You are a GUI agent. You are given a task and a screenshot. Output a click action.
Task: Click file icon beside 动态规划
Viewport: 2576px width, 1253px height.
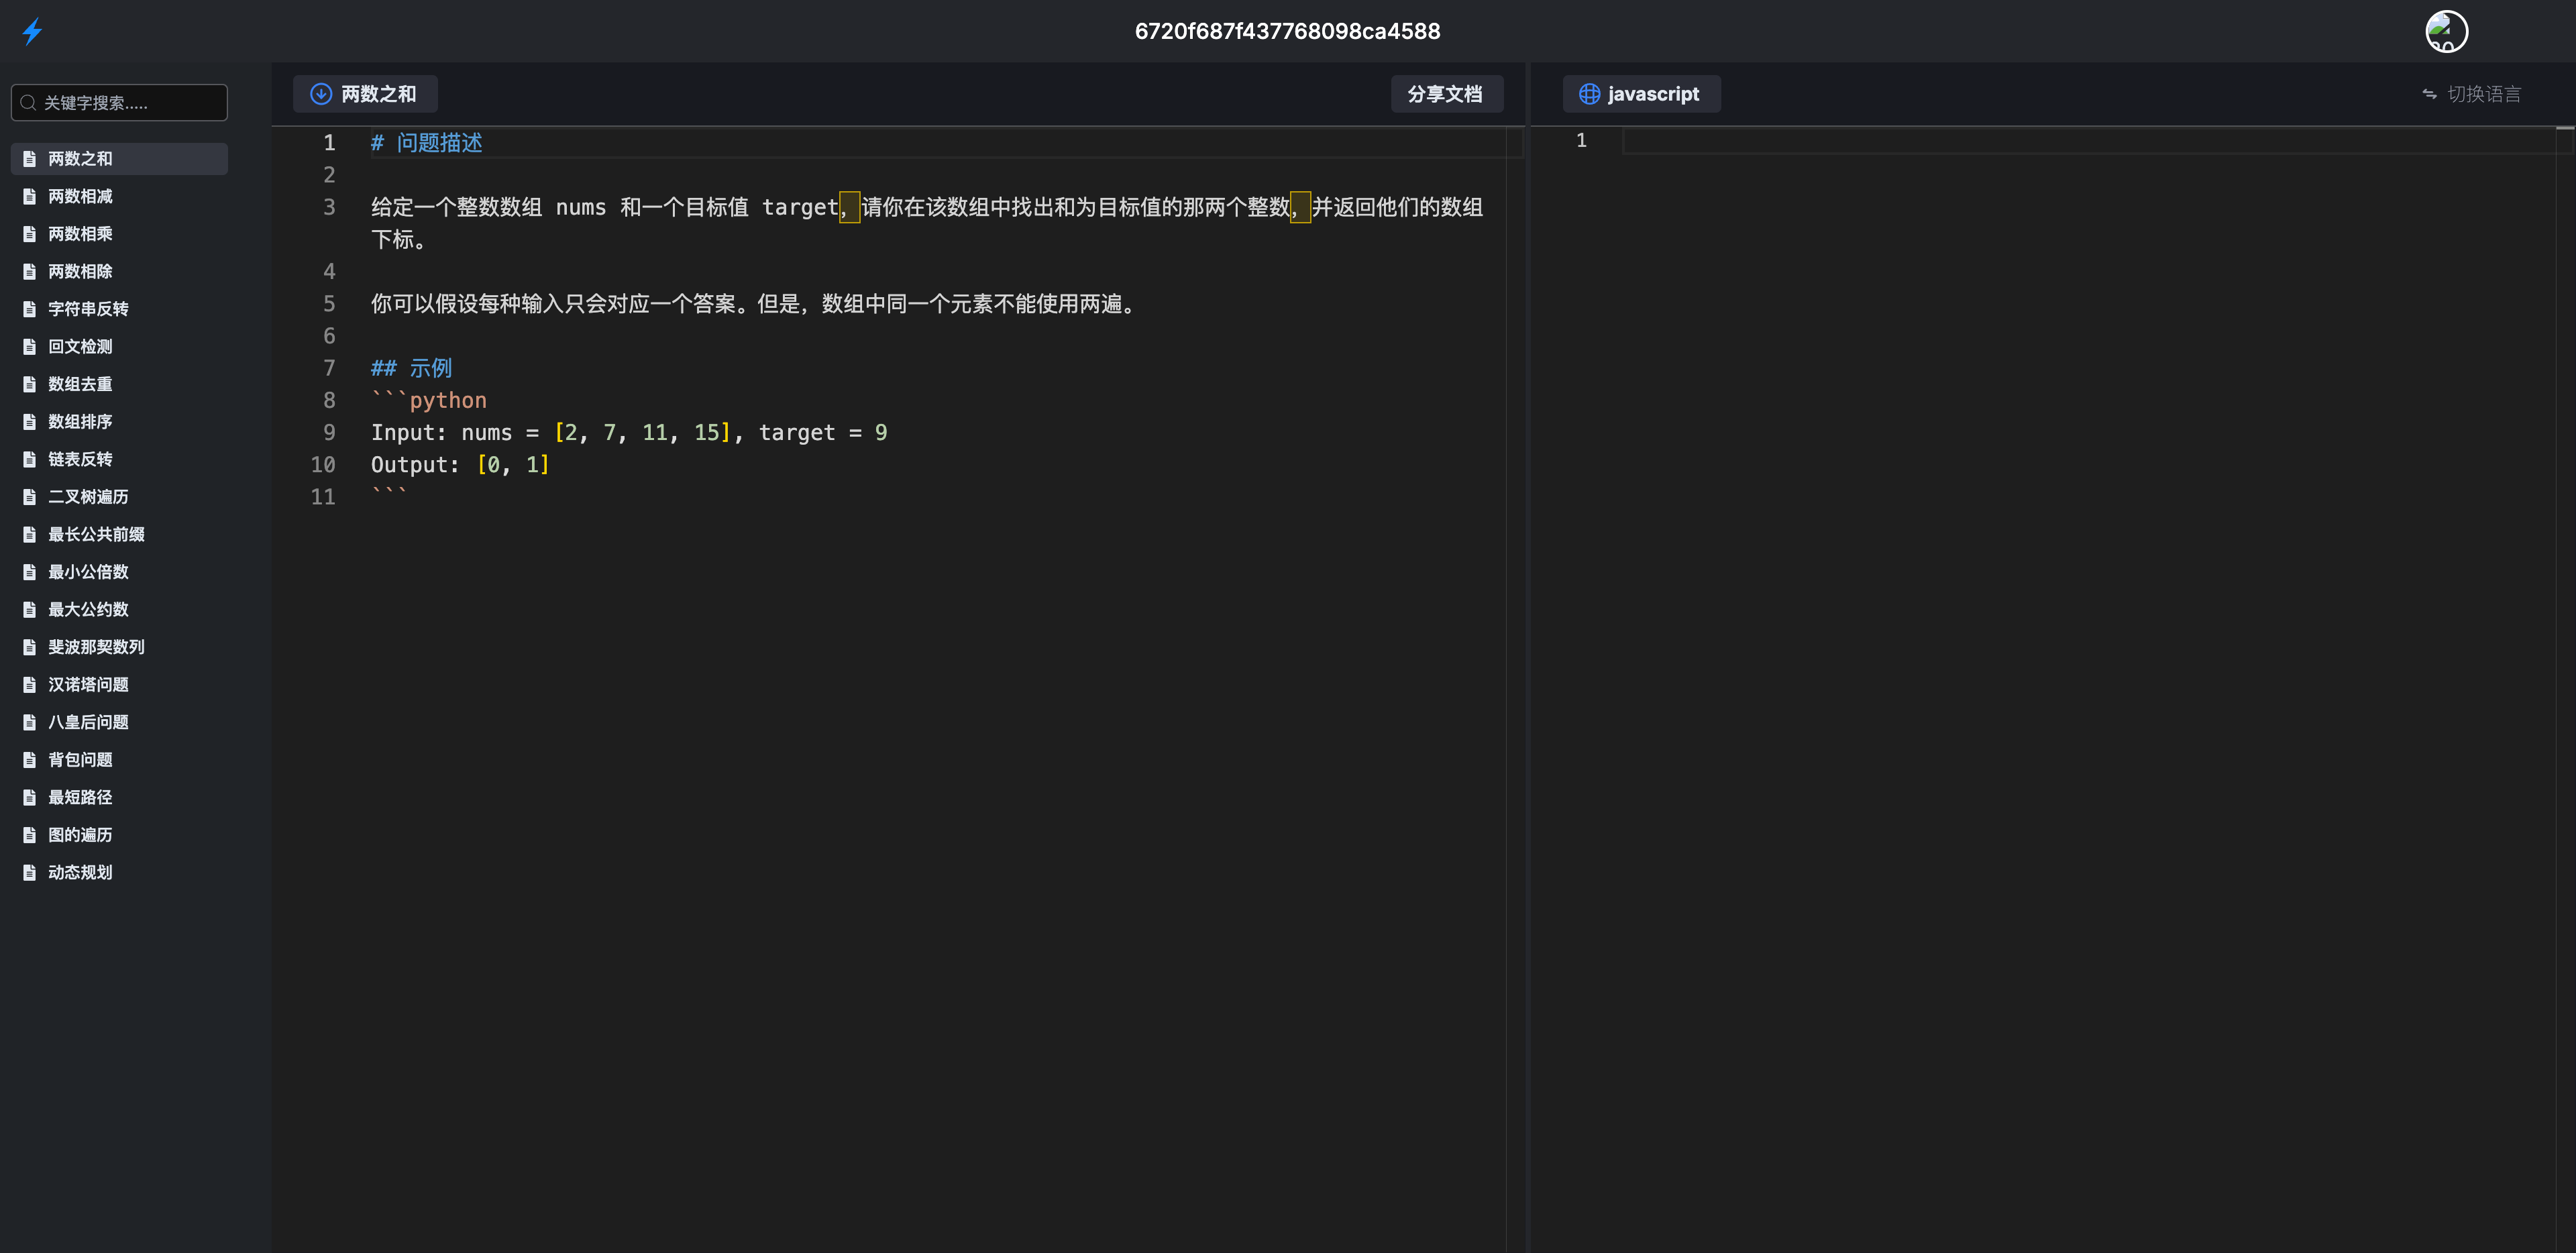click(30, 872)
